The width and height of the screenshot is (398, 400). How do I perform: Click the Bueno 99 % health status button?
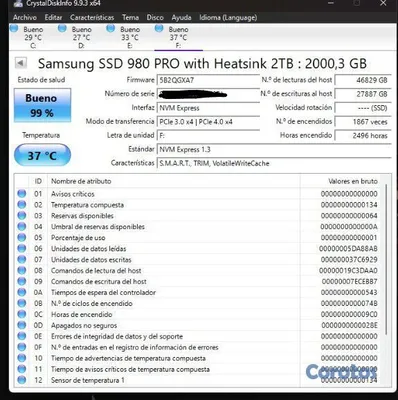click(x=42, y=105)
